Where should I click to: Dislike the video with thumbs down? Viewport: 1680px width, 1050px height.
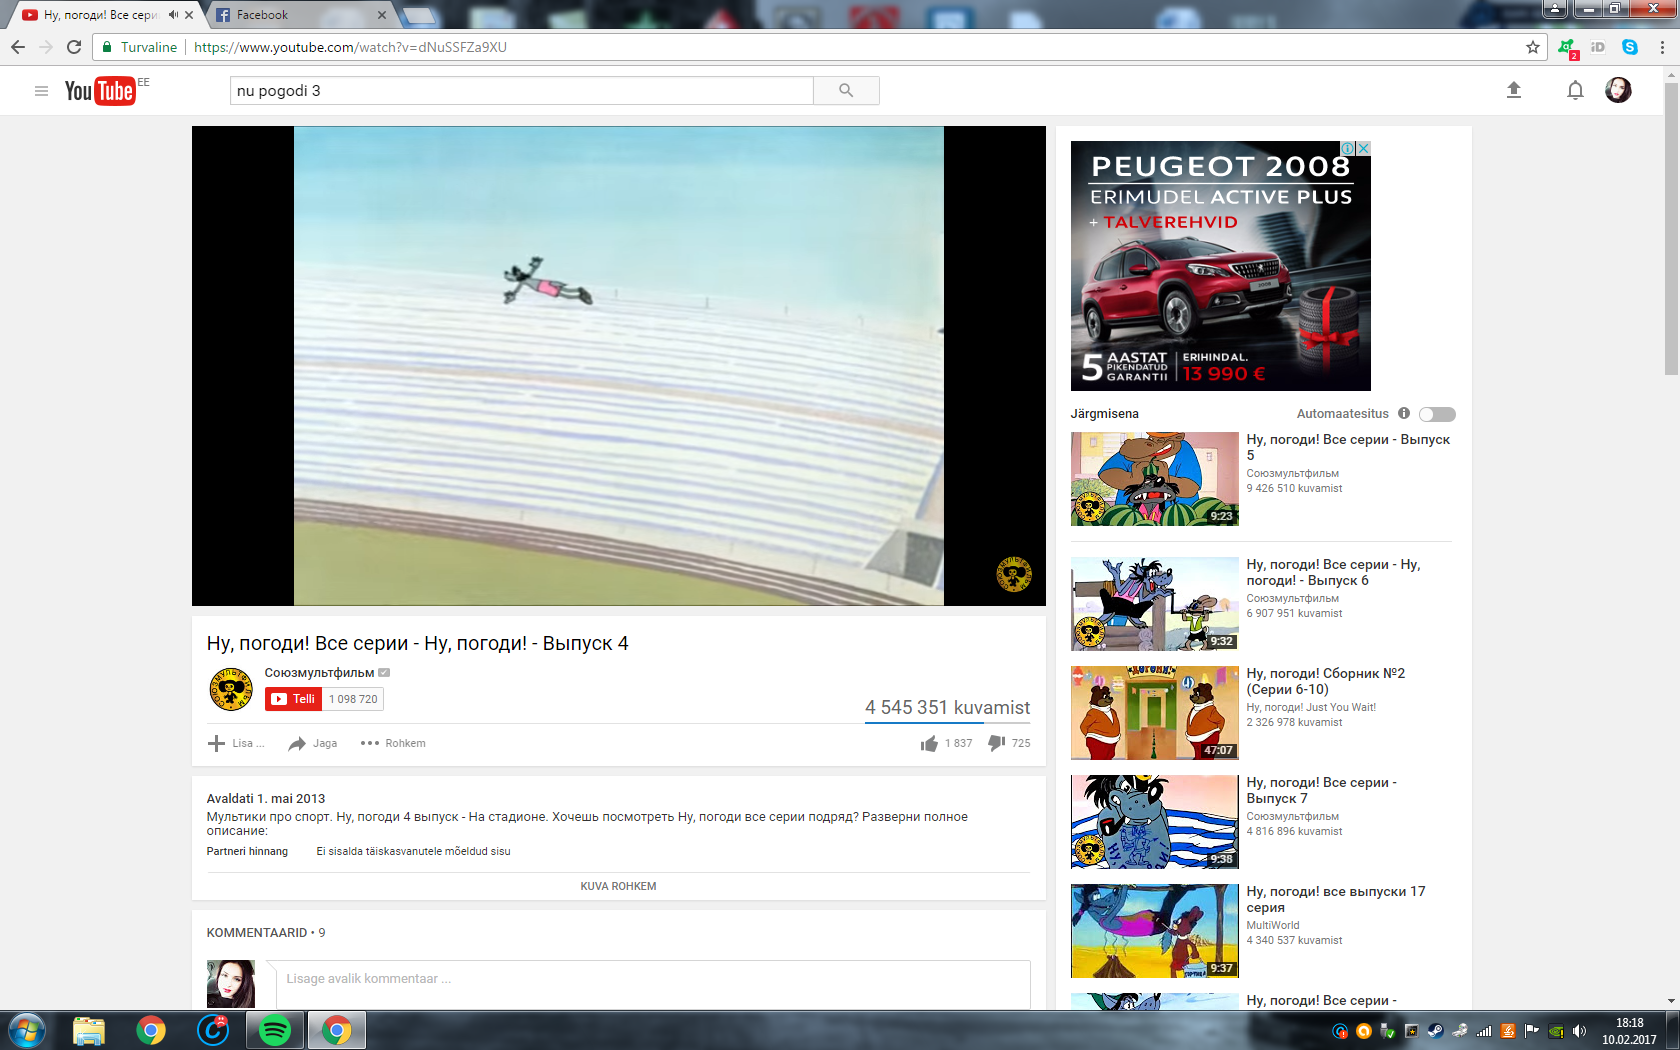pyautogui.click(x=997, y=743)
